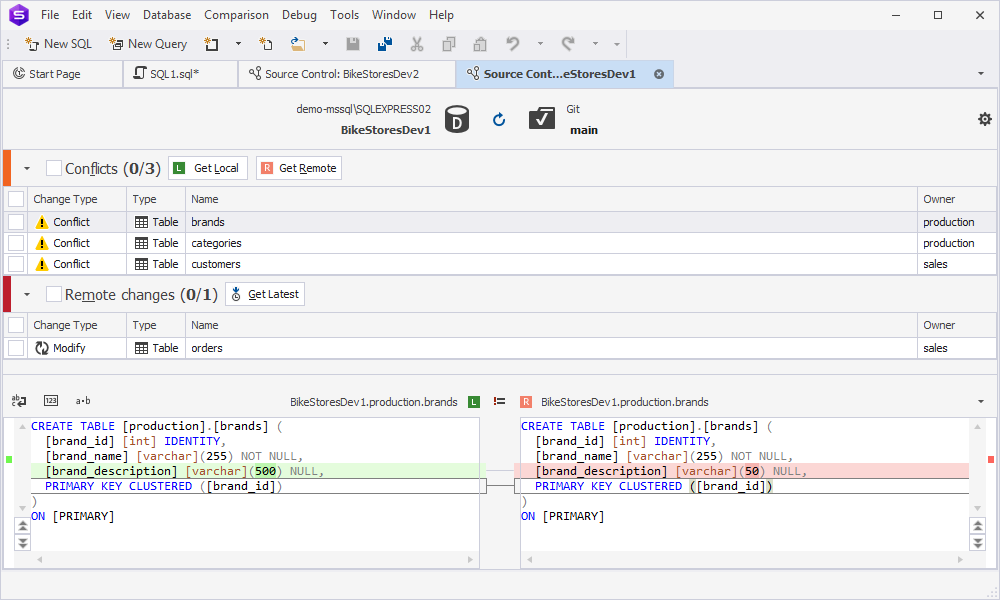Jump to next difference in right diff pane

click(x=978, y=543)
